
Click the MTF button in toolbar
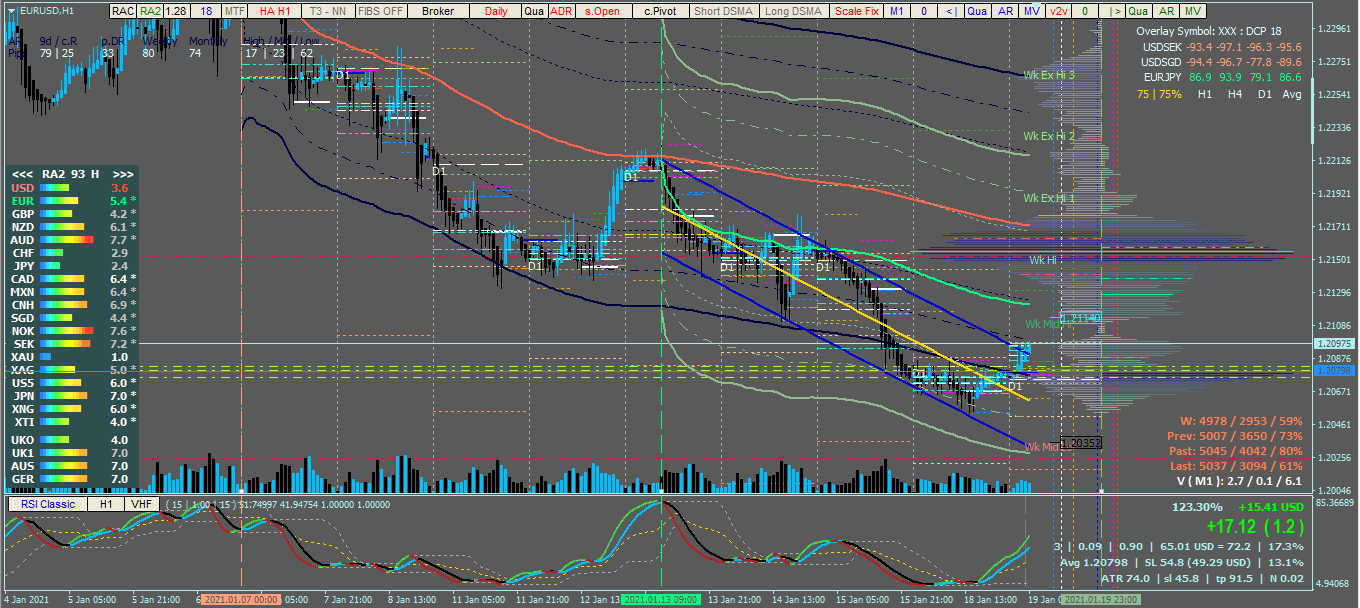coord(234,11)
